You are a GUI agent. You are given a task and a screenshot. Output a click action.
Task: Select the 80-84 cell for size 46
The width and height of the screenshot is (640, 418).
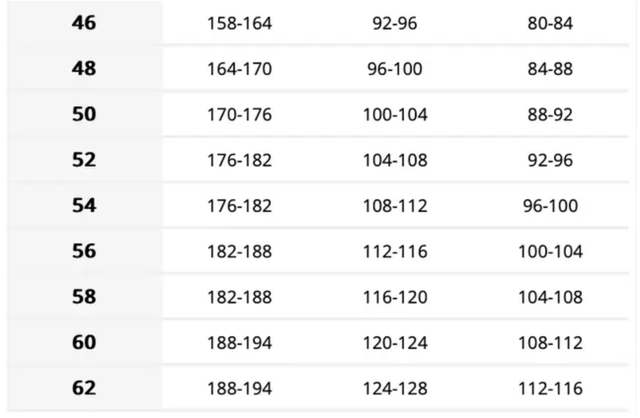[550, 23]
